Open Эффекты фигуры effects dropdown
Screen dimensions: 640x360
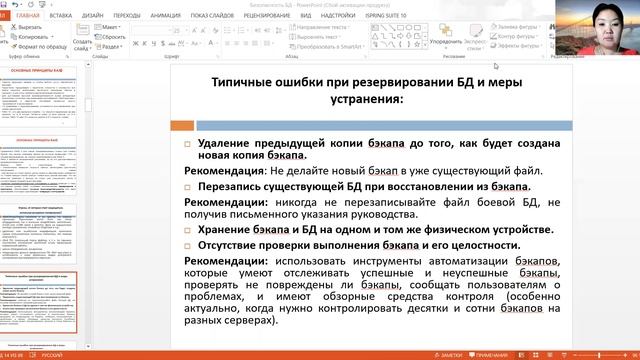pos(516,46)
